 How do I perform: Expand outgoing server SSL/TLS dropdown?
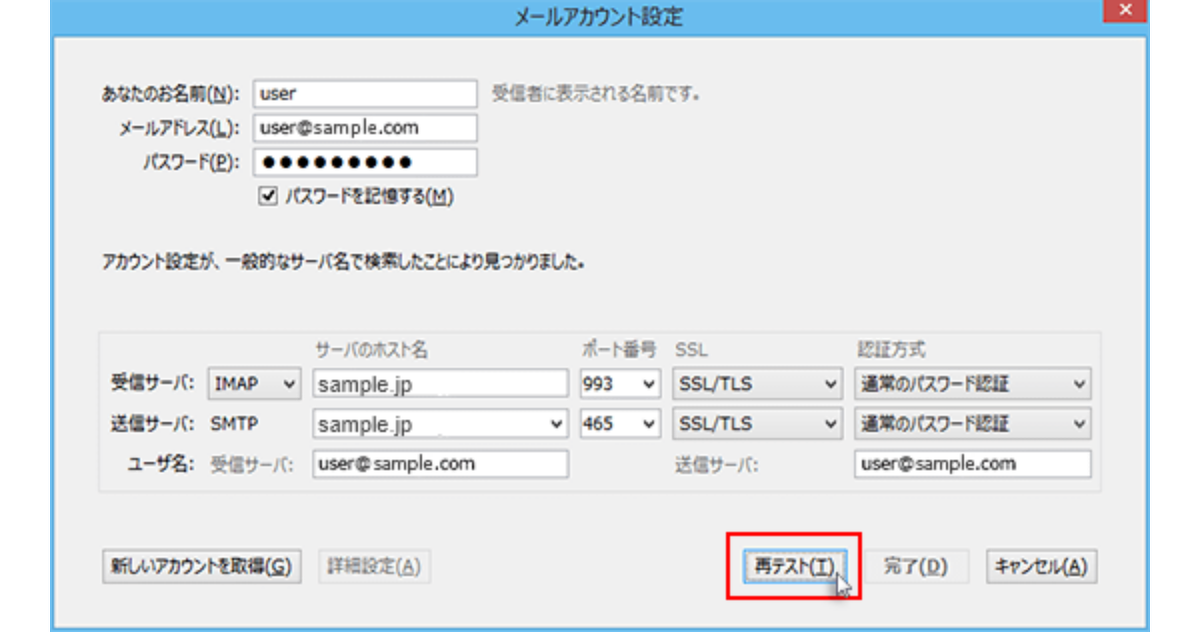click(757, 424)
